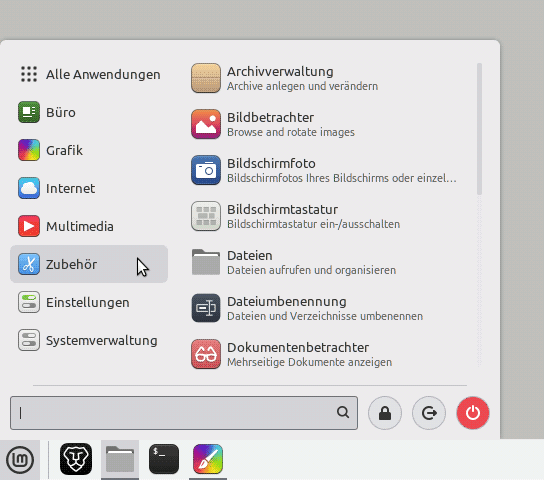Viewport: 544px width, 480px height.
Task: Open Linux Mint menu button in panel
Action: point(20,460)
